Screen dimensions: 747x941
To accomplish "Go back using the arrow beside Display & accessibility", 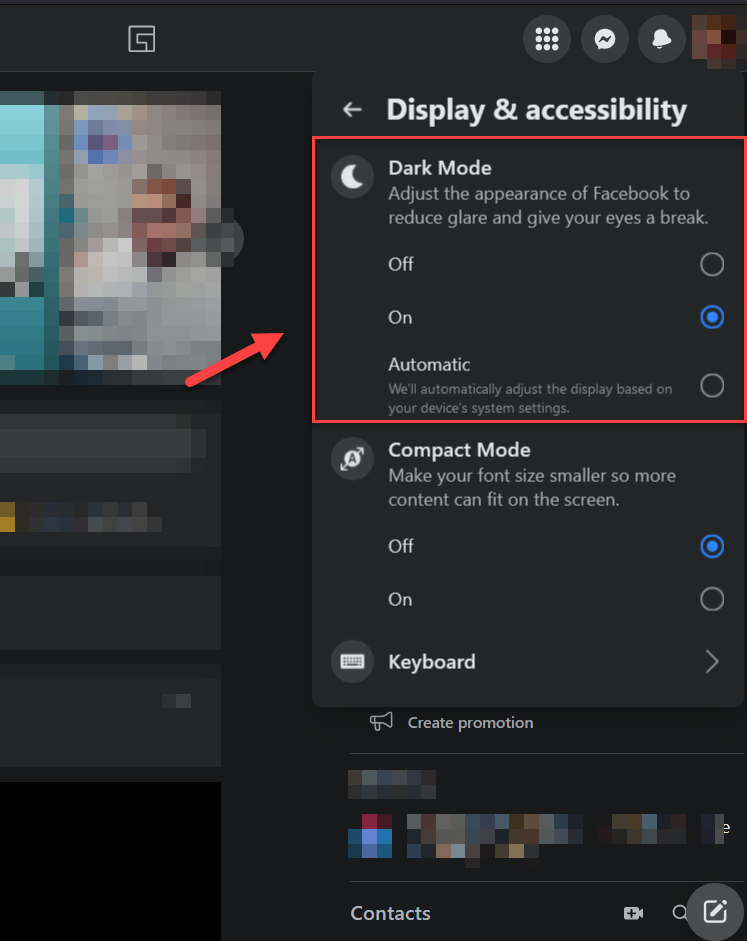I will (x=352, y=110).
